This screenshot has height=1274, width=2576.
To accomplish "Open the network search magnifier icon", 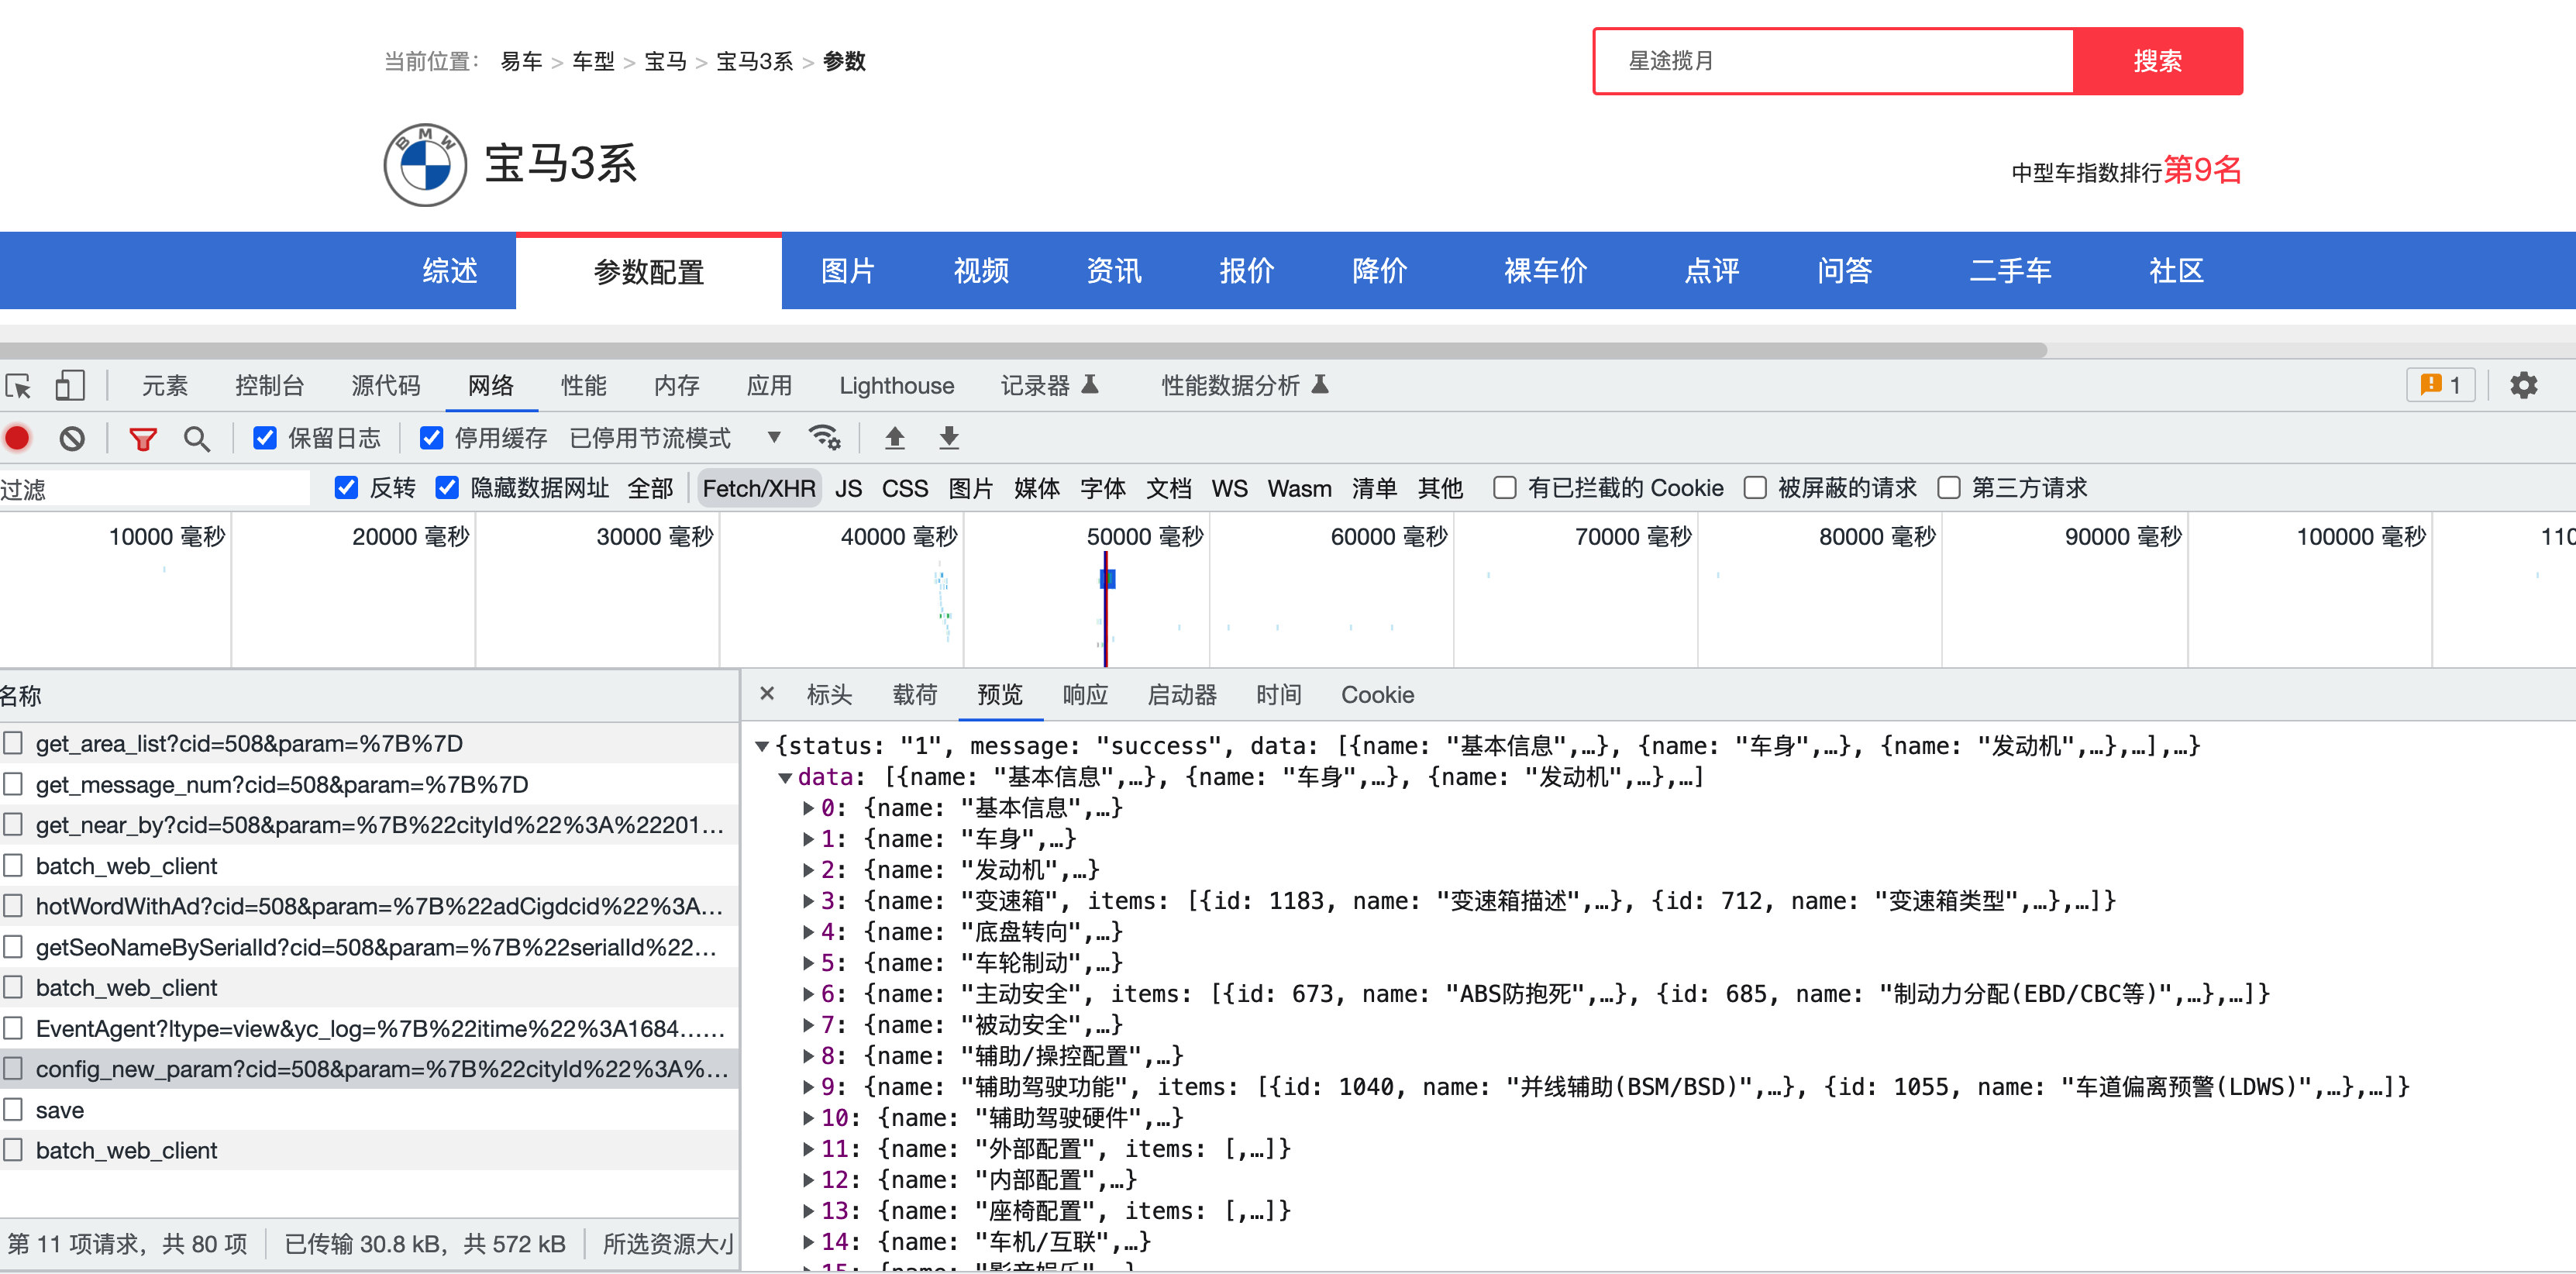I will (196, 438).
